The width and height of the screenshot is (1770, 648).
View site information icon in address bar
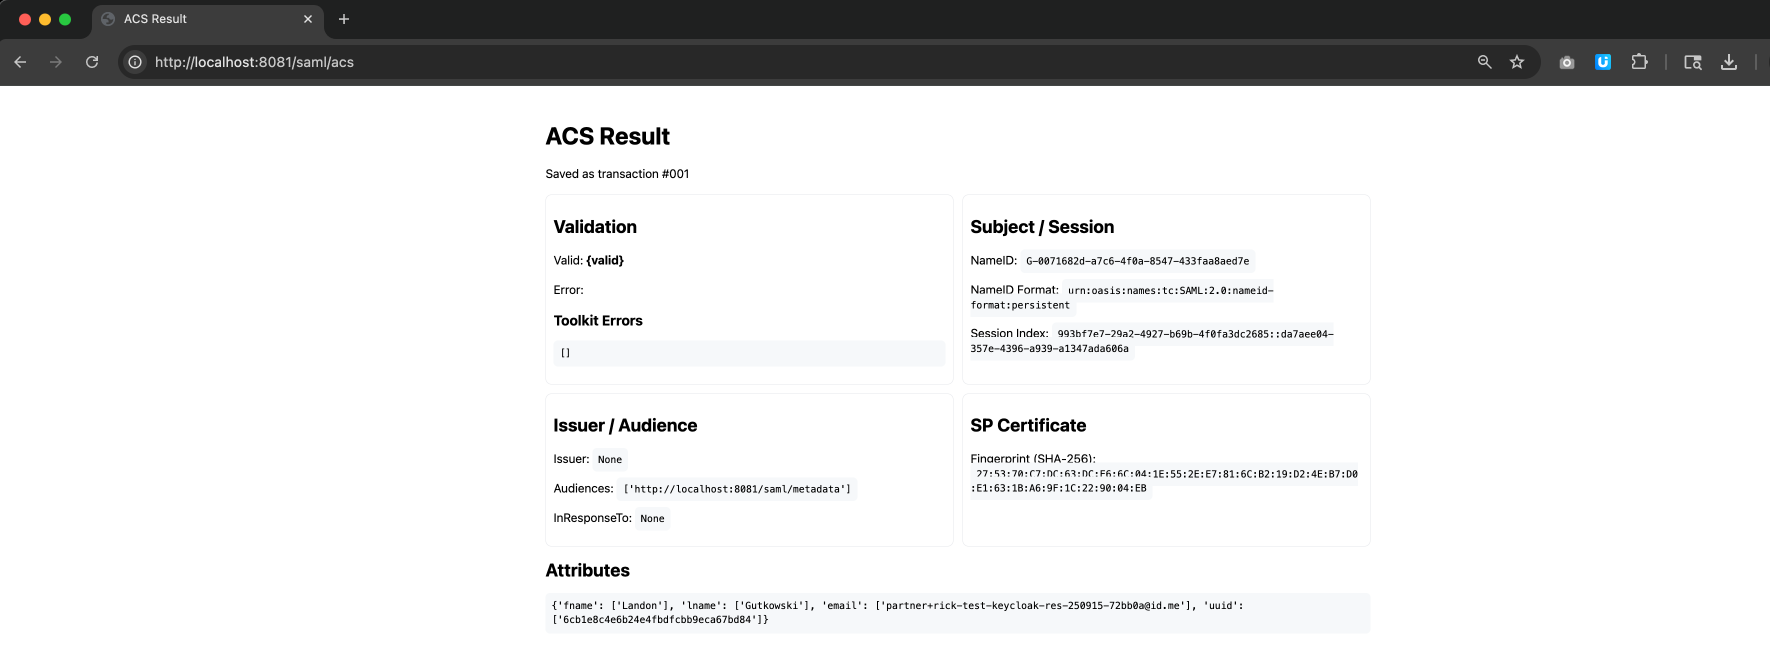point(135,62)
